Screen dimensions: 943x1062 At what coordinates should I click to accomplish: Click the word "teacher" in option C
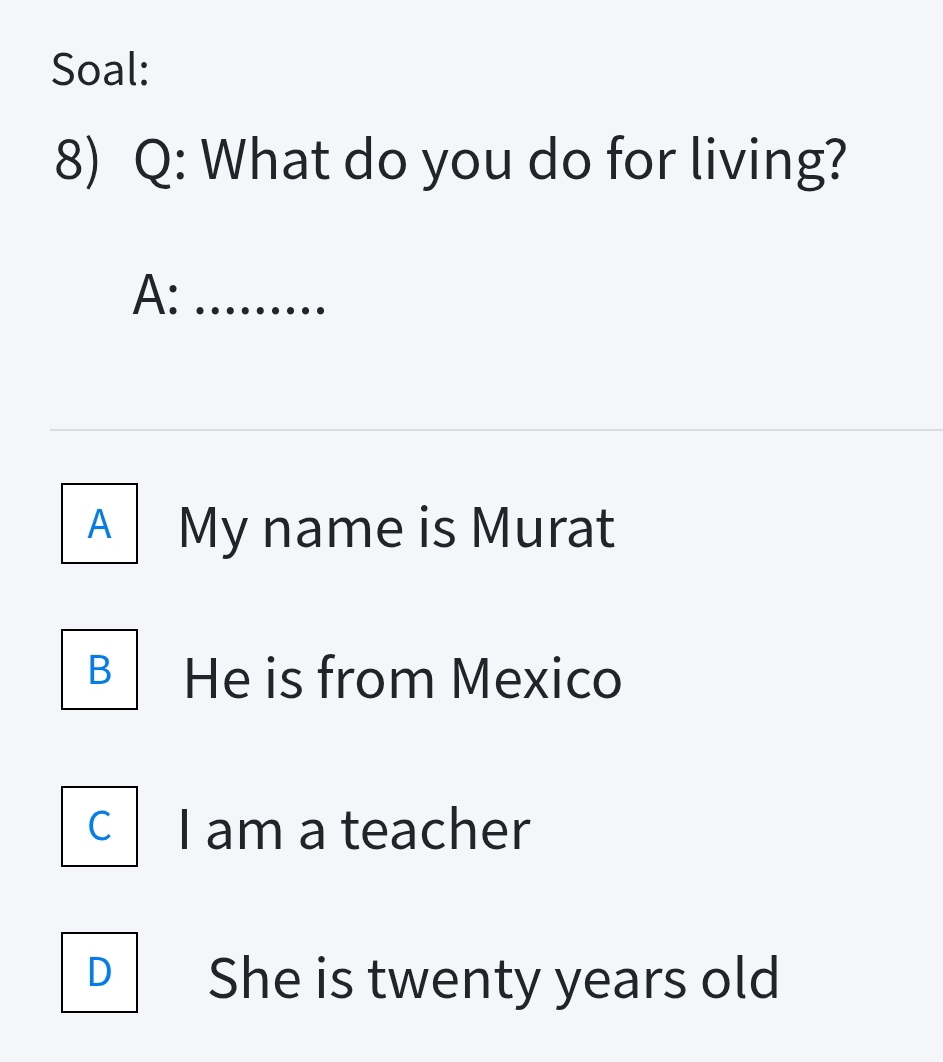tap(435, 829)
